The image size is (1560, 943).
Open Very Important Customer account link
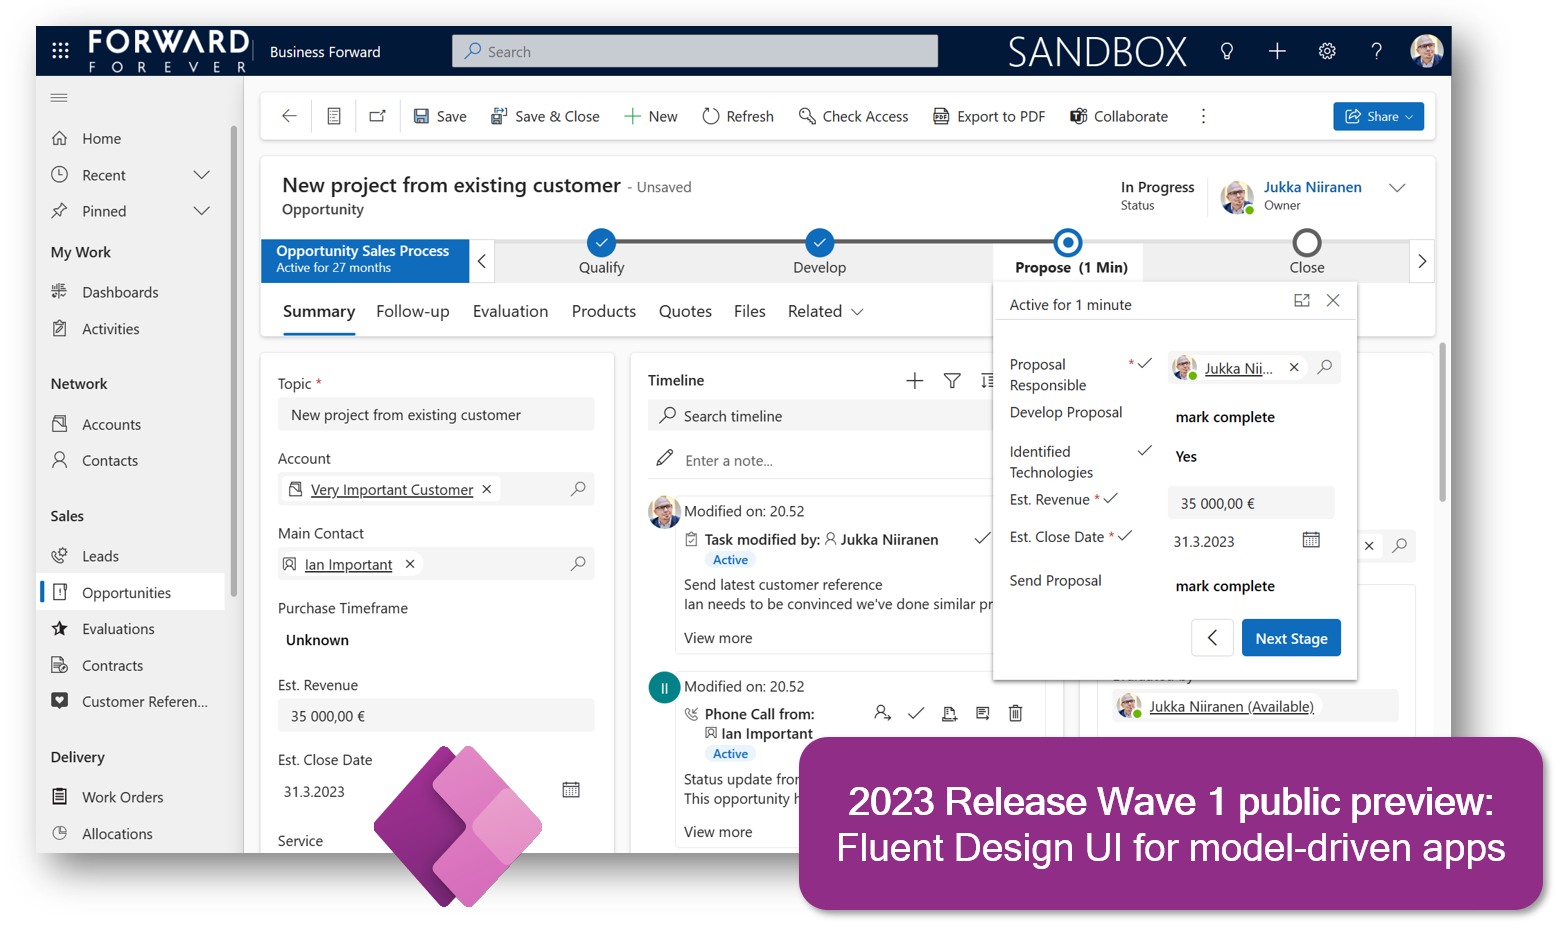tap(392, 489)
